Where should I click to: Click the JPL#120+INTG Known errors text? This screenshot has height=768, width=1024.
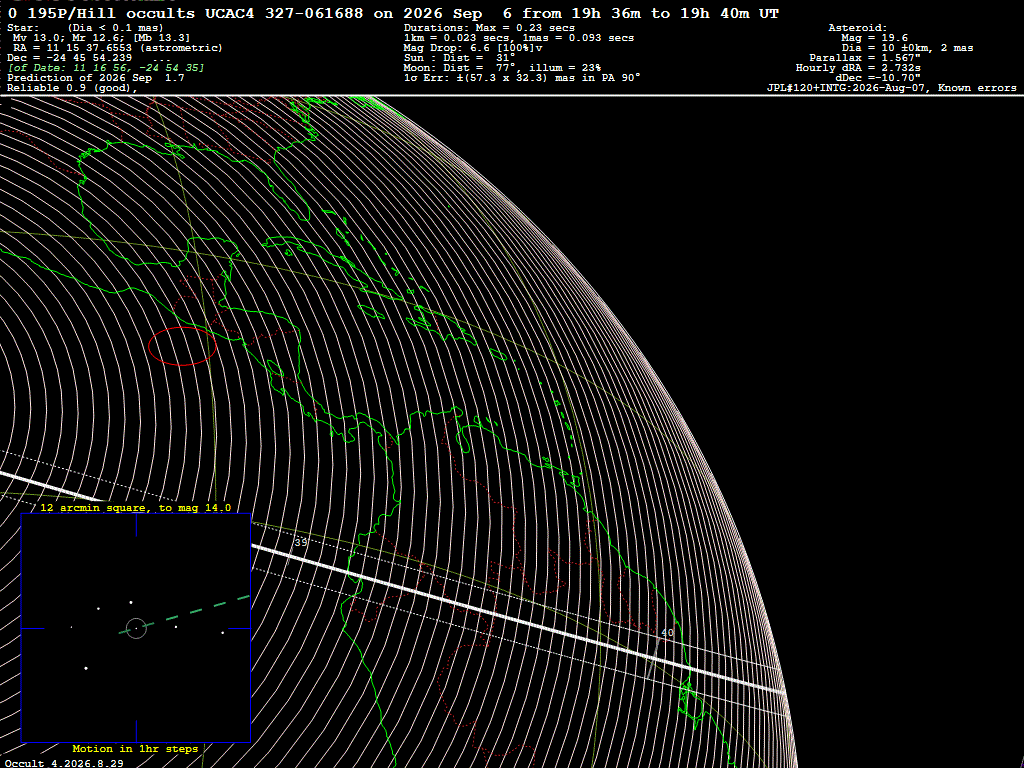891,88
